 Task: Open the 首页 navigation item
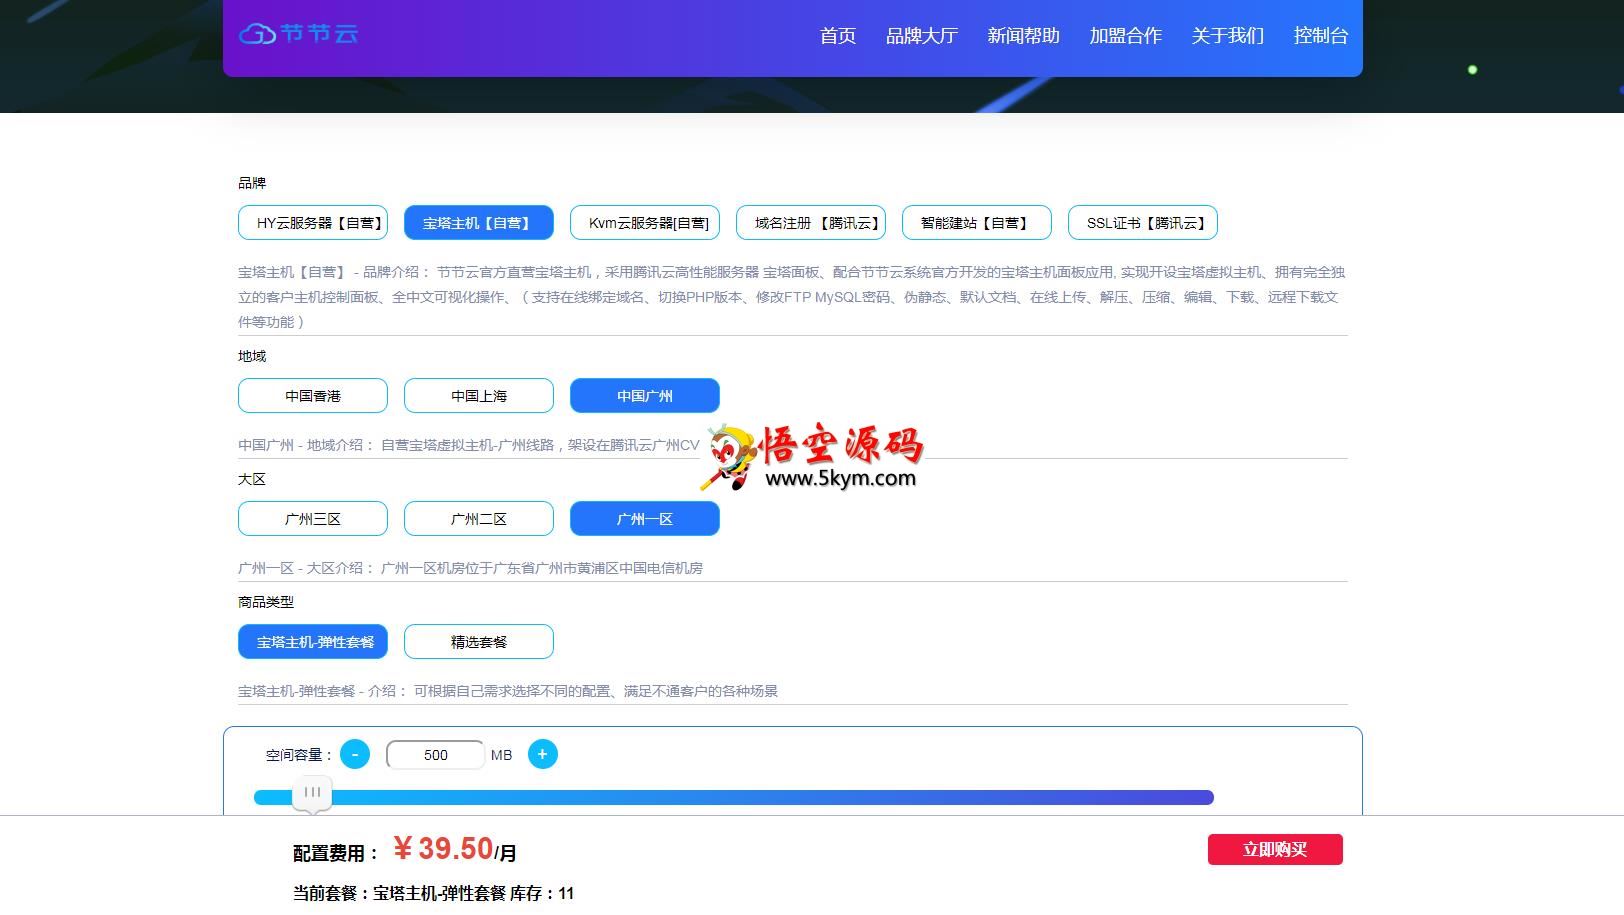tap(838, 36)
